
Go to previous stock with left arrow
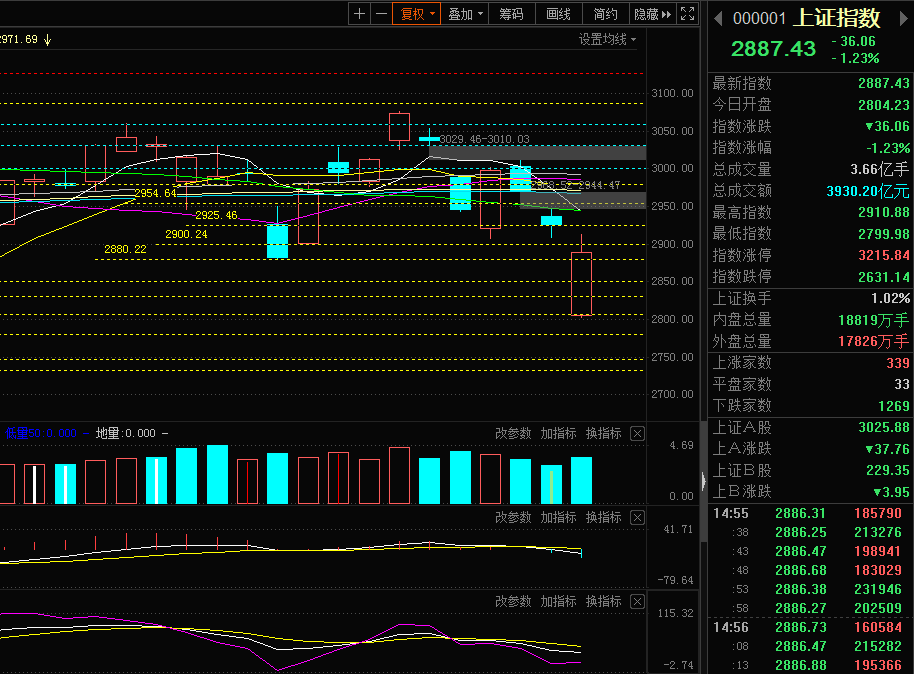[x=718, y=19]
